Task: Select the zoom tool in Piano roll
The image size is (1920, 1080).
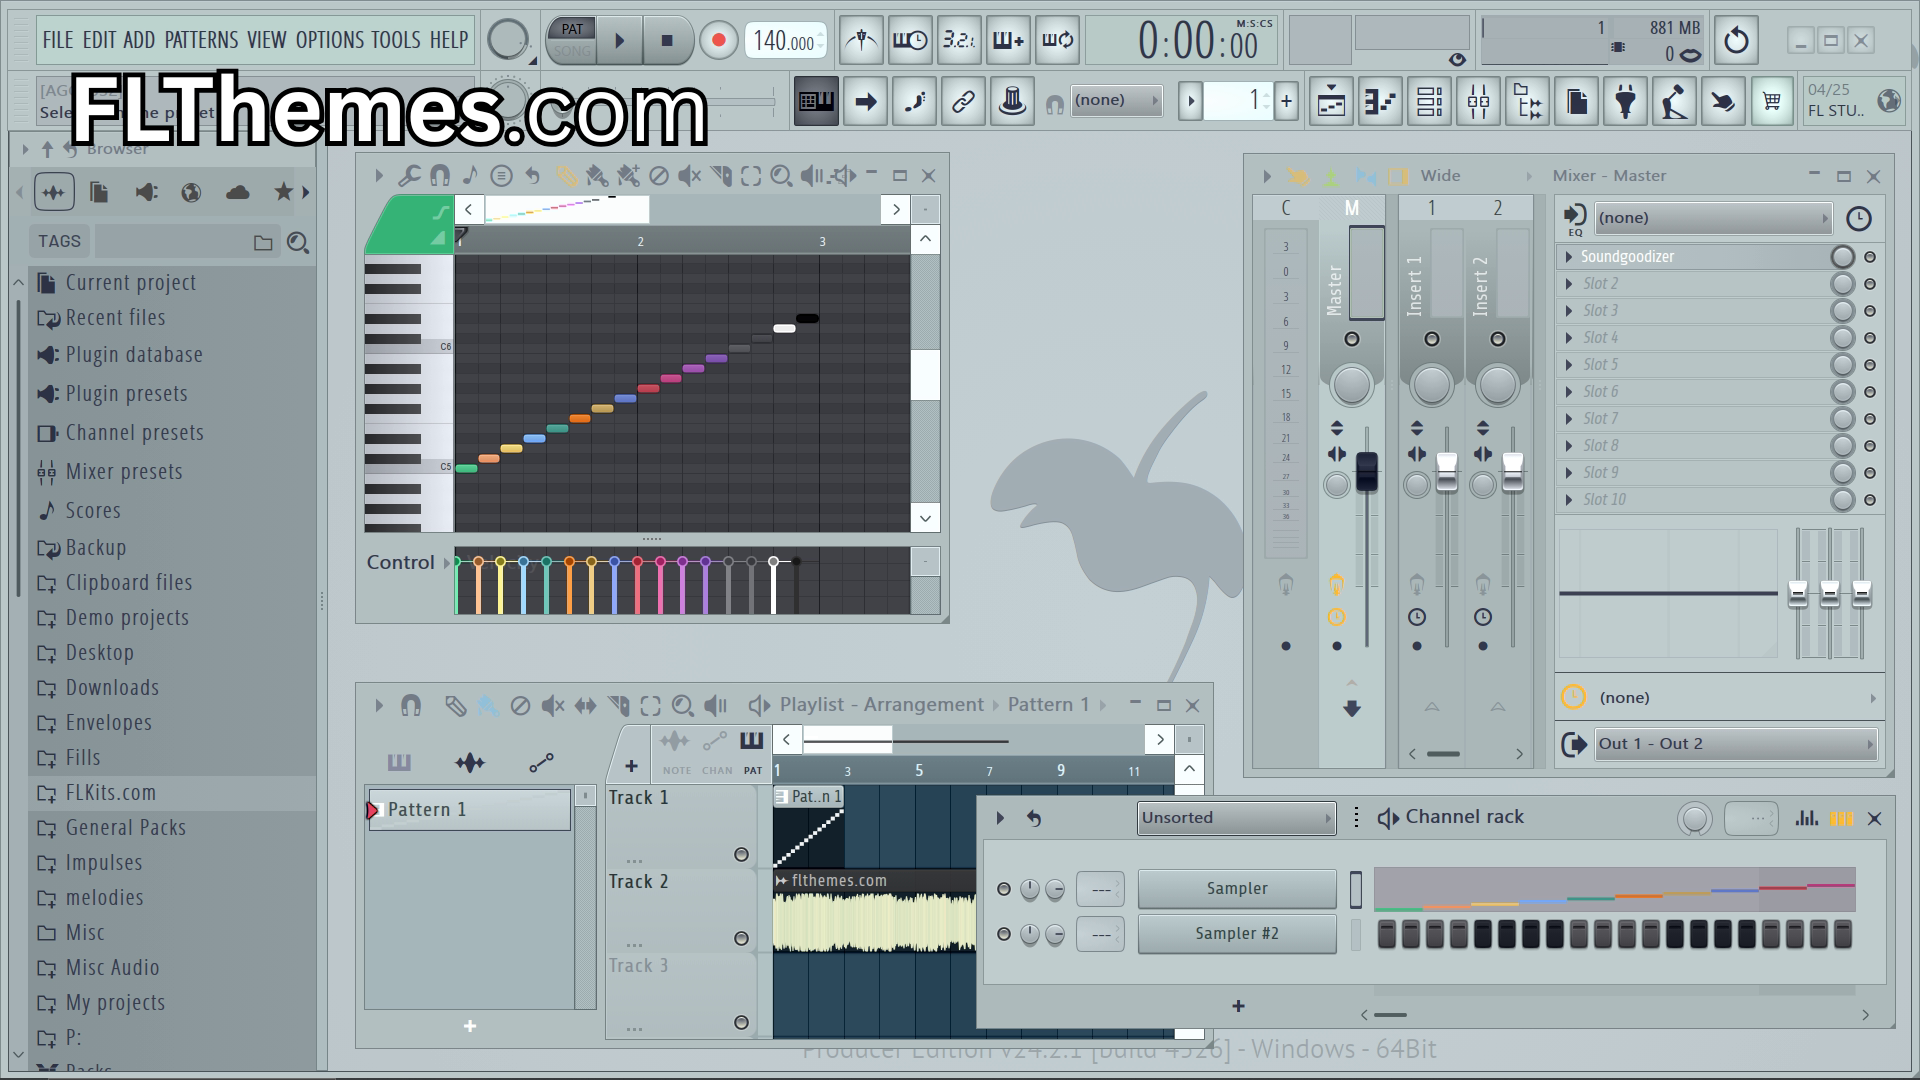Action: tap(781, 176)
